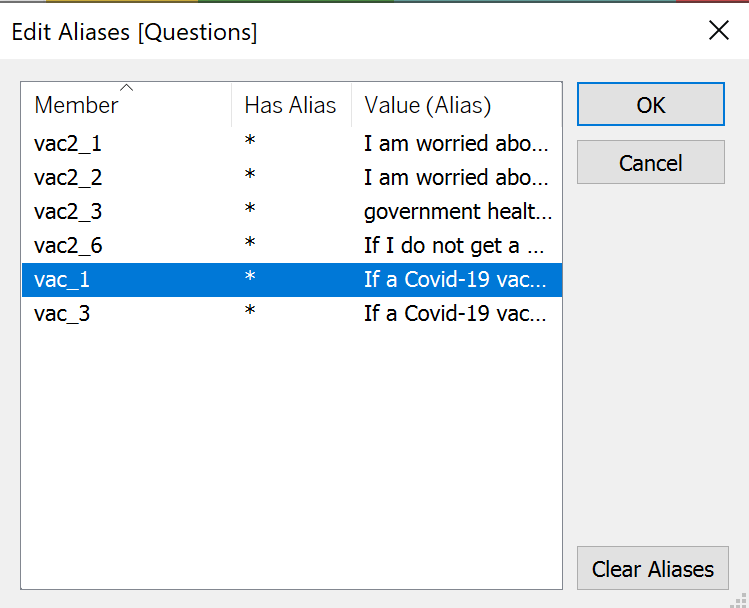The height and width of the screenshot is (608, 749).
Task: Select the vac_3 member row
Action: [62, 314]
